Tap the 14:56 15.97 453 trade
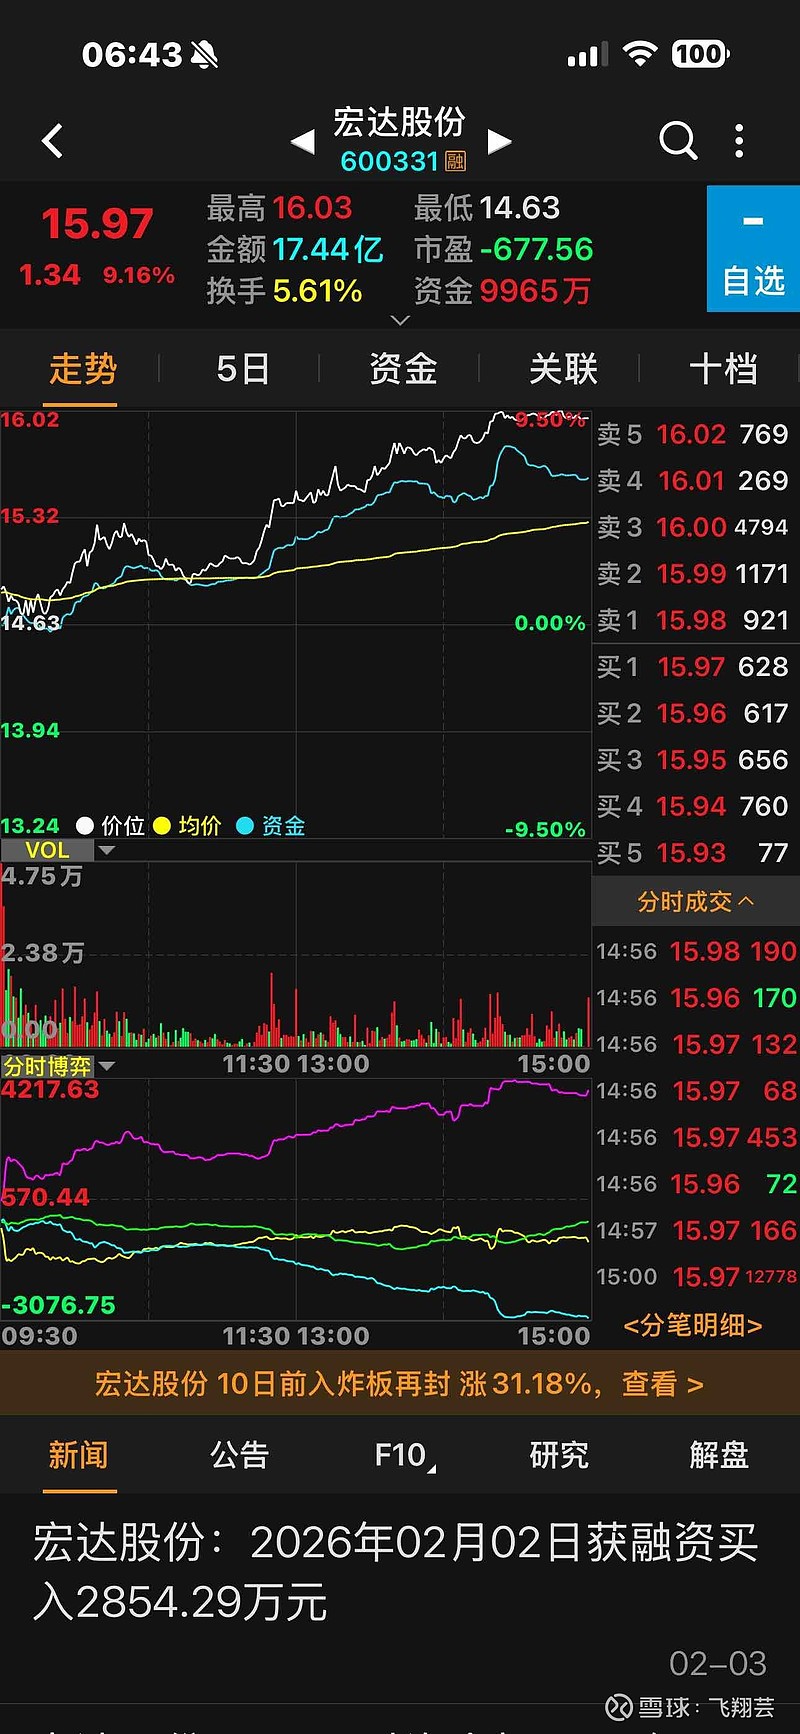Image resolution: width=800 pixels, height=1734 pixels. pyautogui.click(x=697, y=1138)
